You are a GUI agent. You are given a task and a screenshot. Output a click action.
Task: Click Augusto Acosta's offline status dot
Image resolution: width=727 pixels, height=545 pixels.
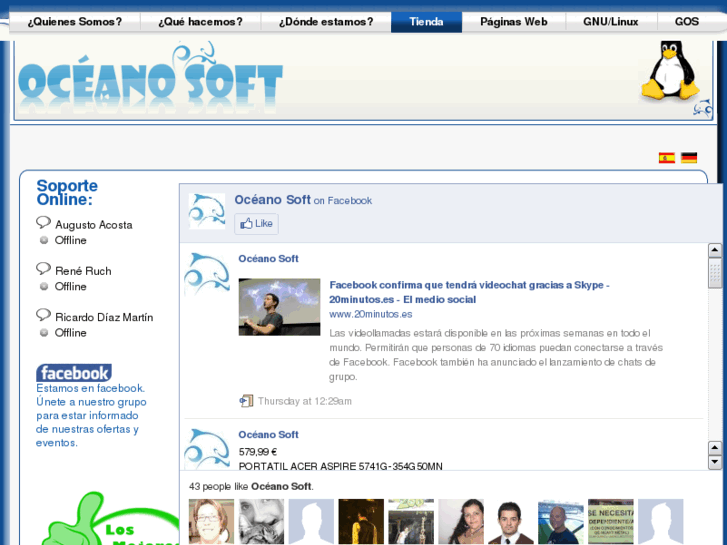point(44,240)
